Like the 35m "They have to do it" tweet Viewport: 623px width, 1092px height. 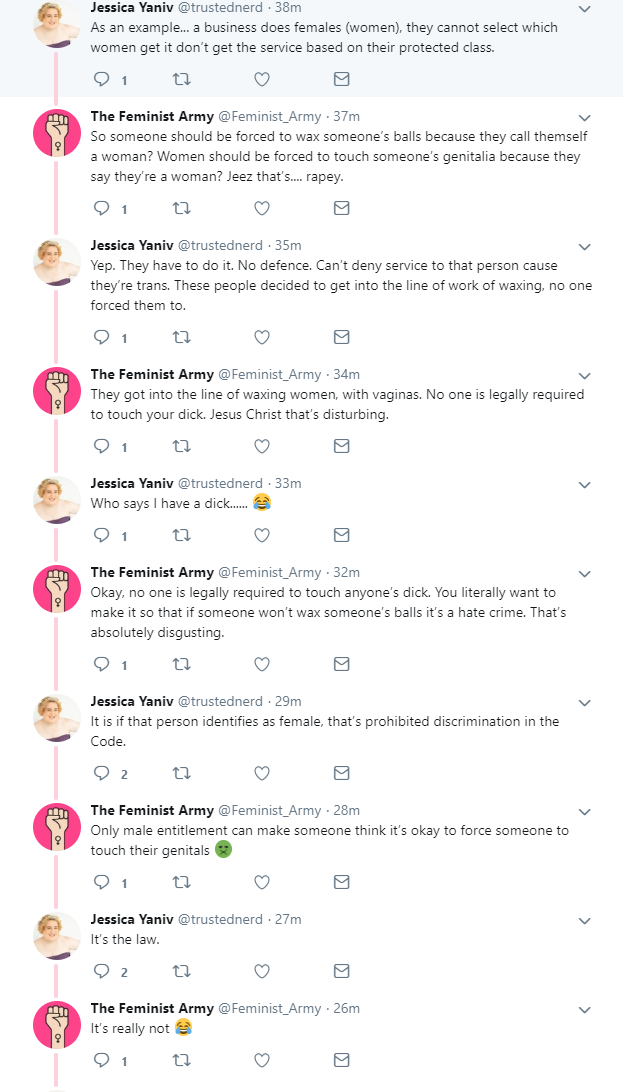click(x=262, y=337)
